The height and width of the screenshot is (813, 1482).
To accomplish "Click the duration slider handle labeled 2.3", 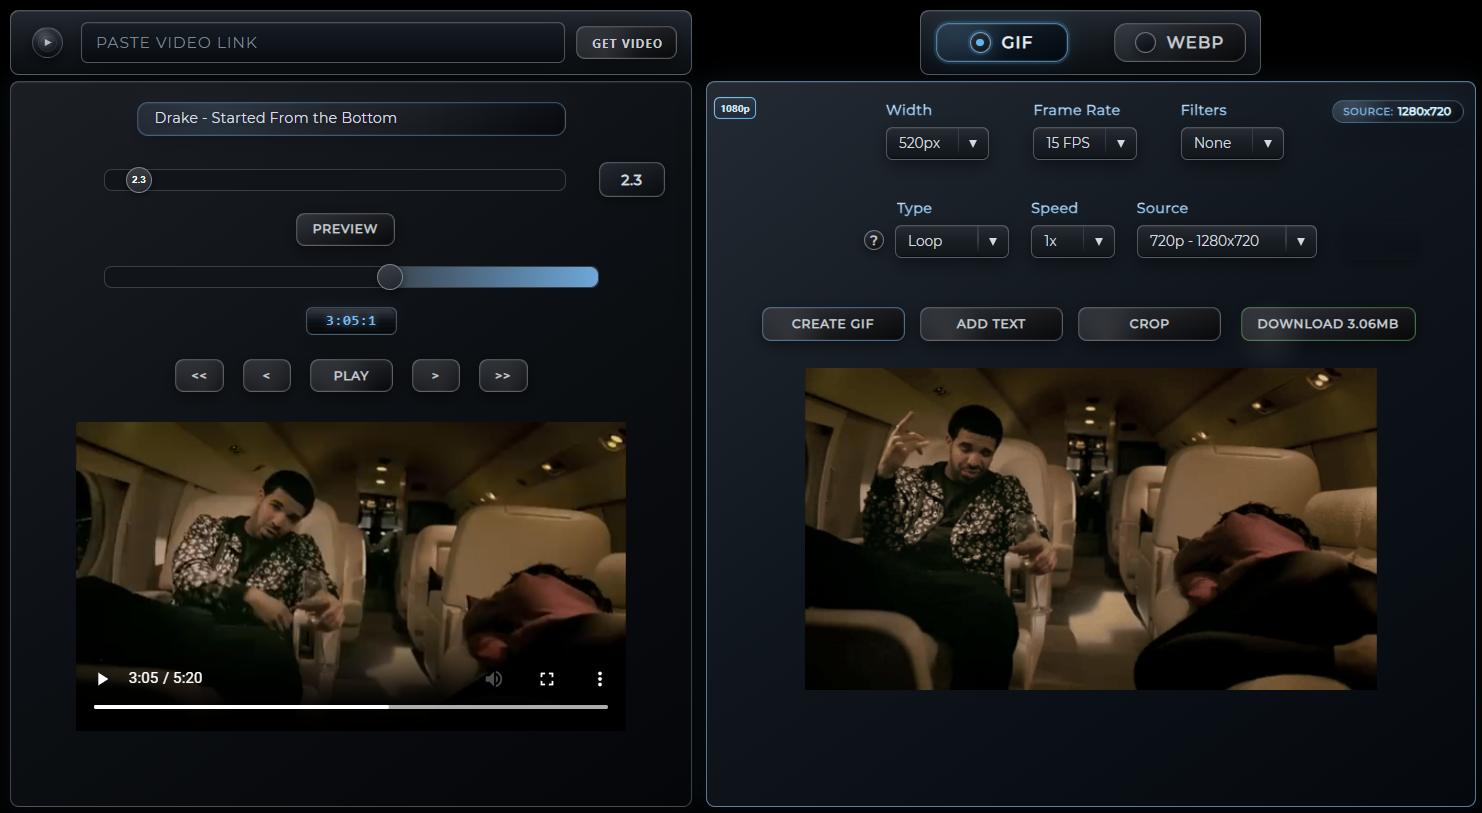I will [x=139, y=180].
